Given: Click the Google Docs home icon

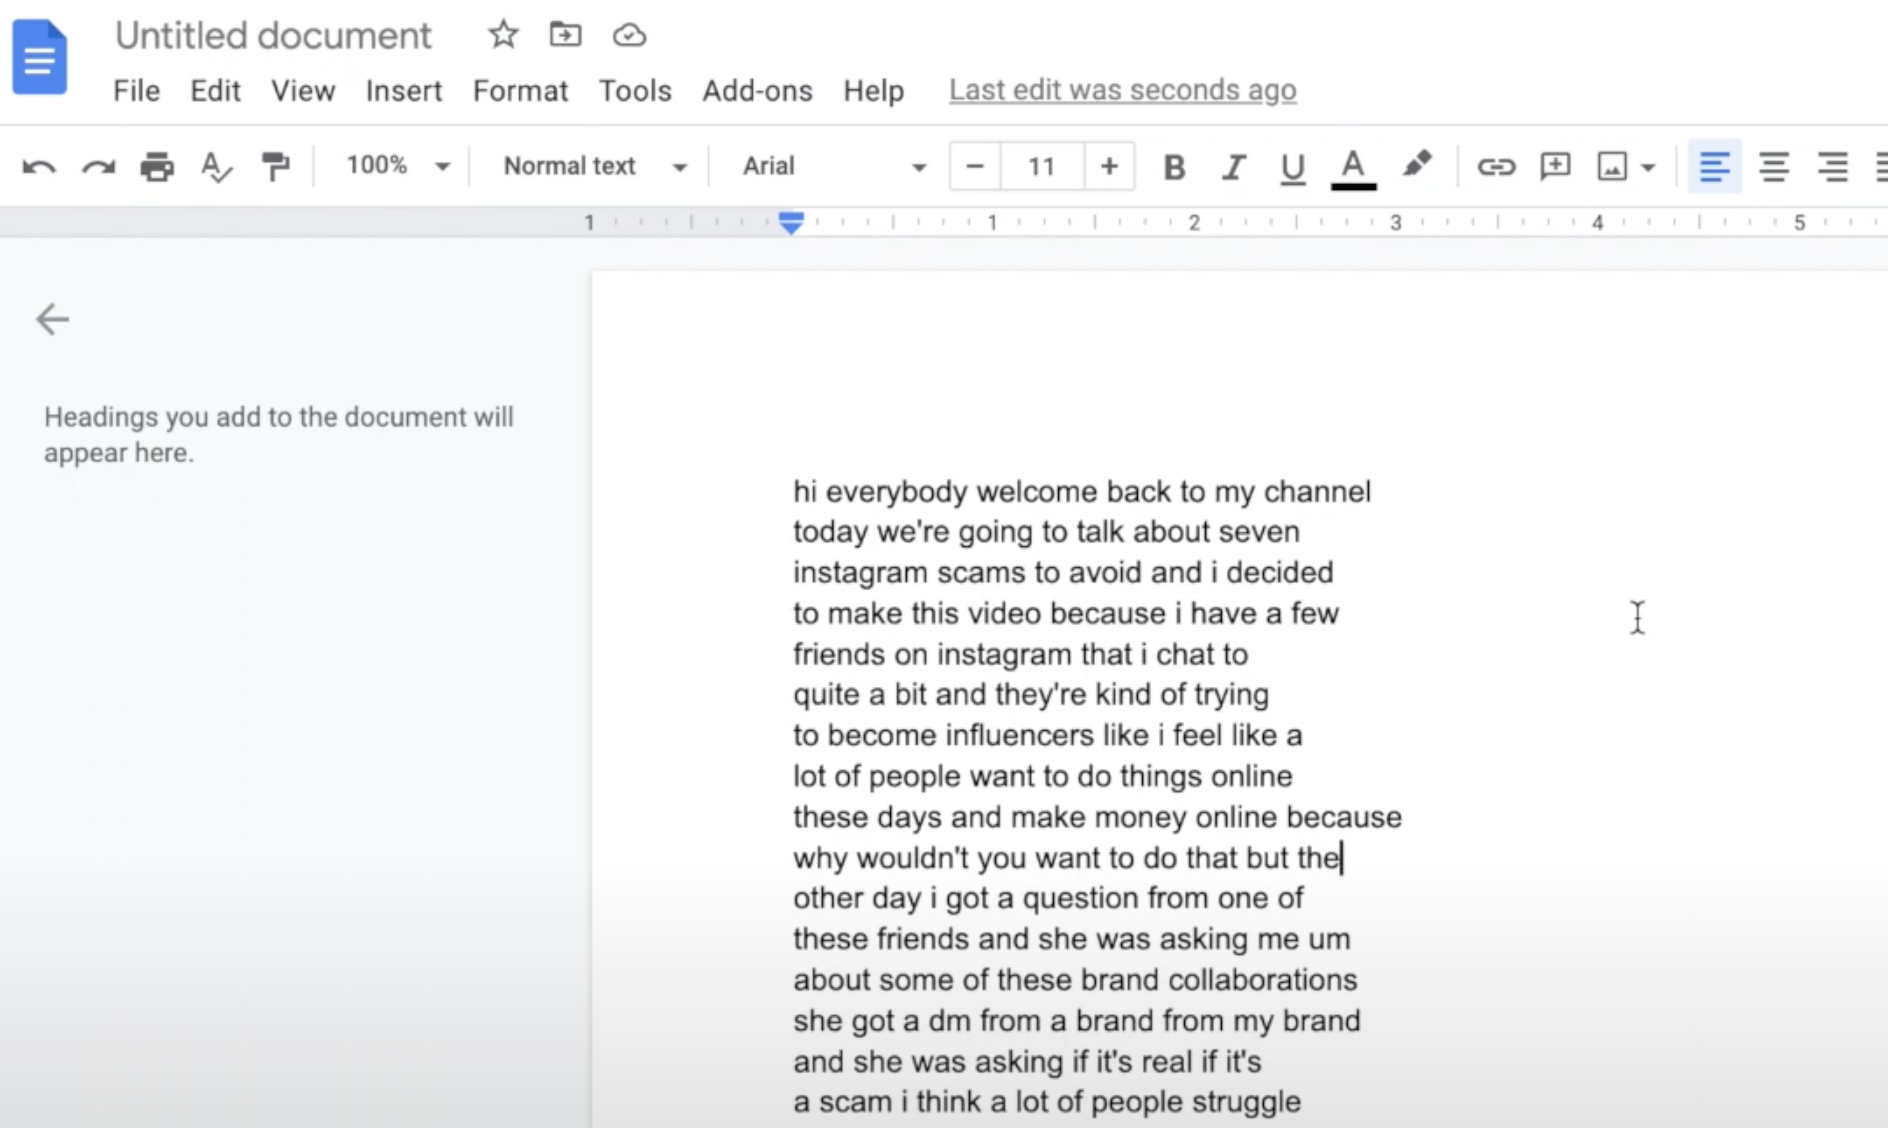Looking at the screenshot, I should coord(40,58).
